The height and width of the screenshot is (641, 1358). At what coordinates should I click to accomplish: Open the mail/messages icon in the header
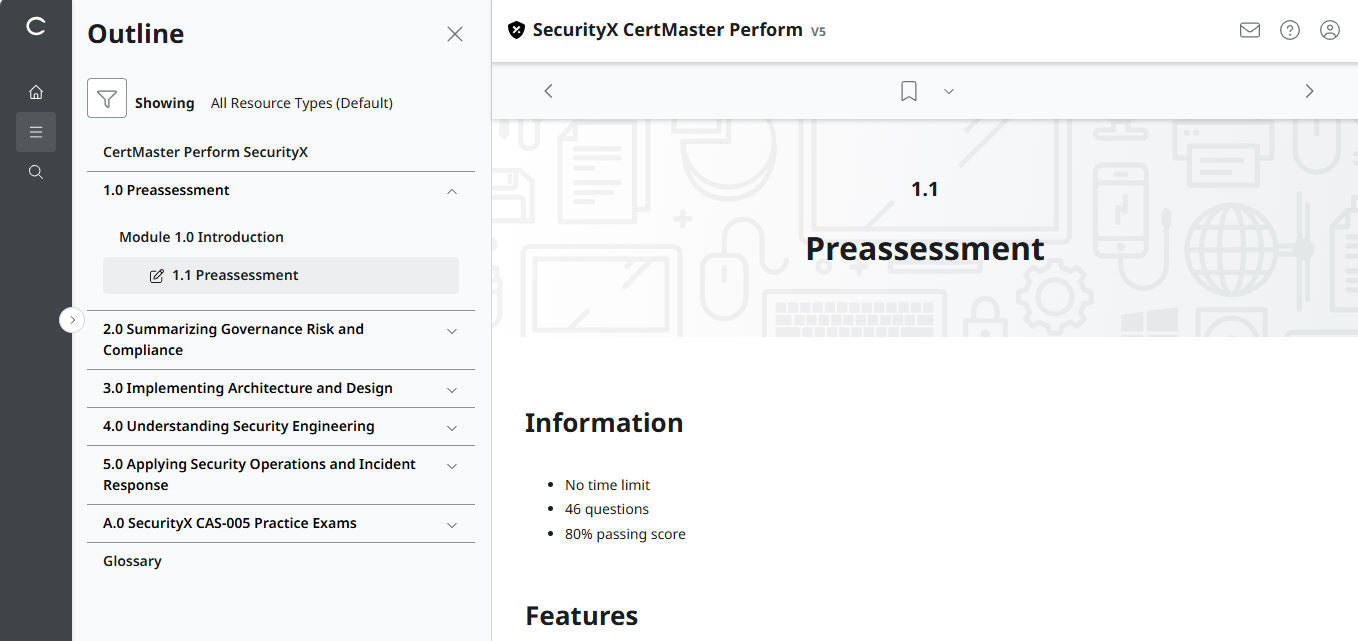tap(1249, 30)
